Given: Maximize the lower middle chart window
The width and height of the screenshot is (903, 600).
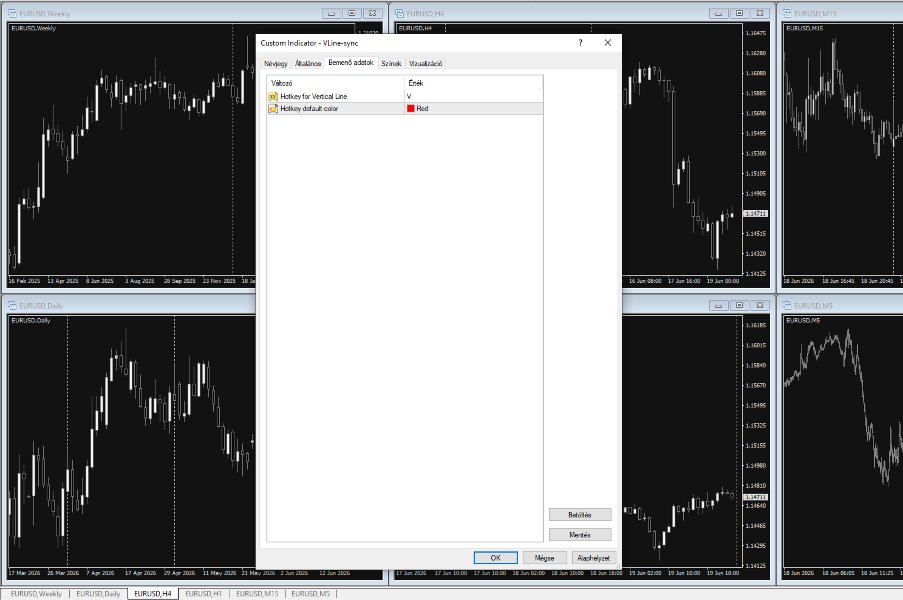Looking at the screenshot, I should point(739,305).
